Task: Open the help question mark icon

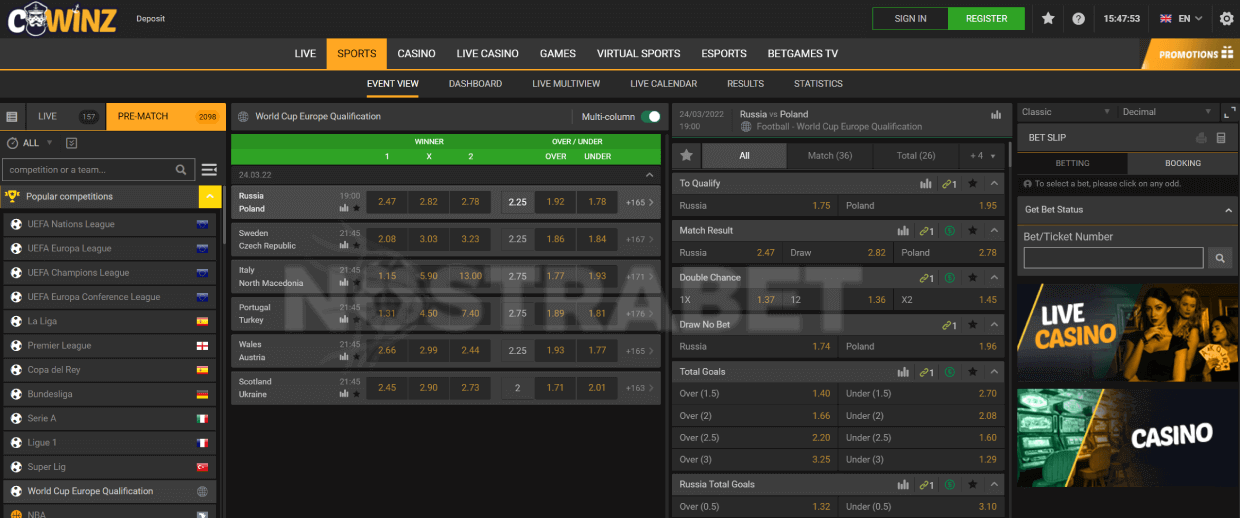Action: (1078, 18)
